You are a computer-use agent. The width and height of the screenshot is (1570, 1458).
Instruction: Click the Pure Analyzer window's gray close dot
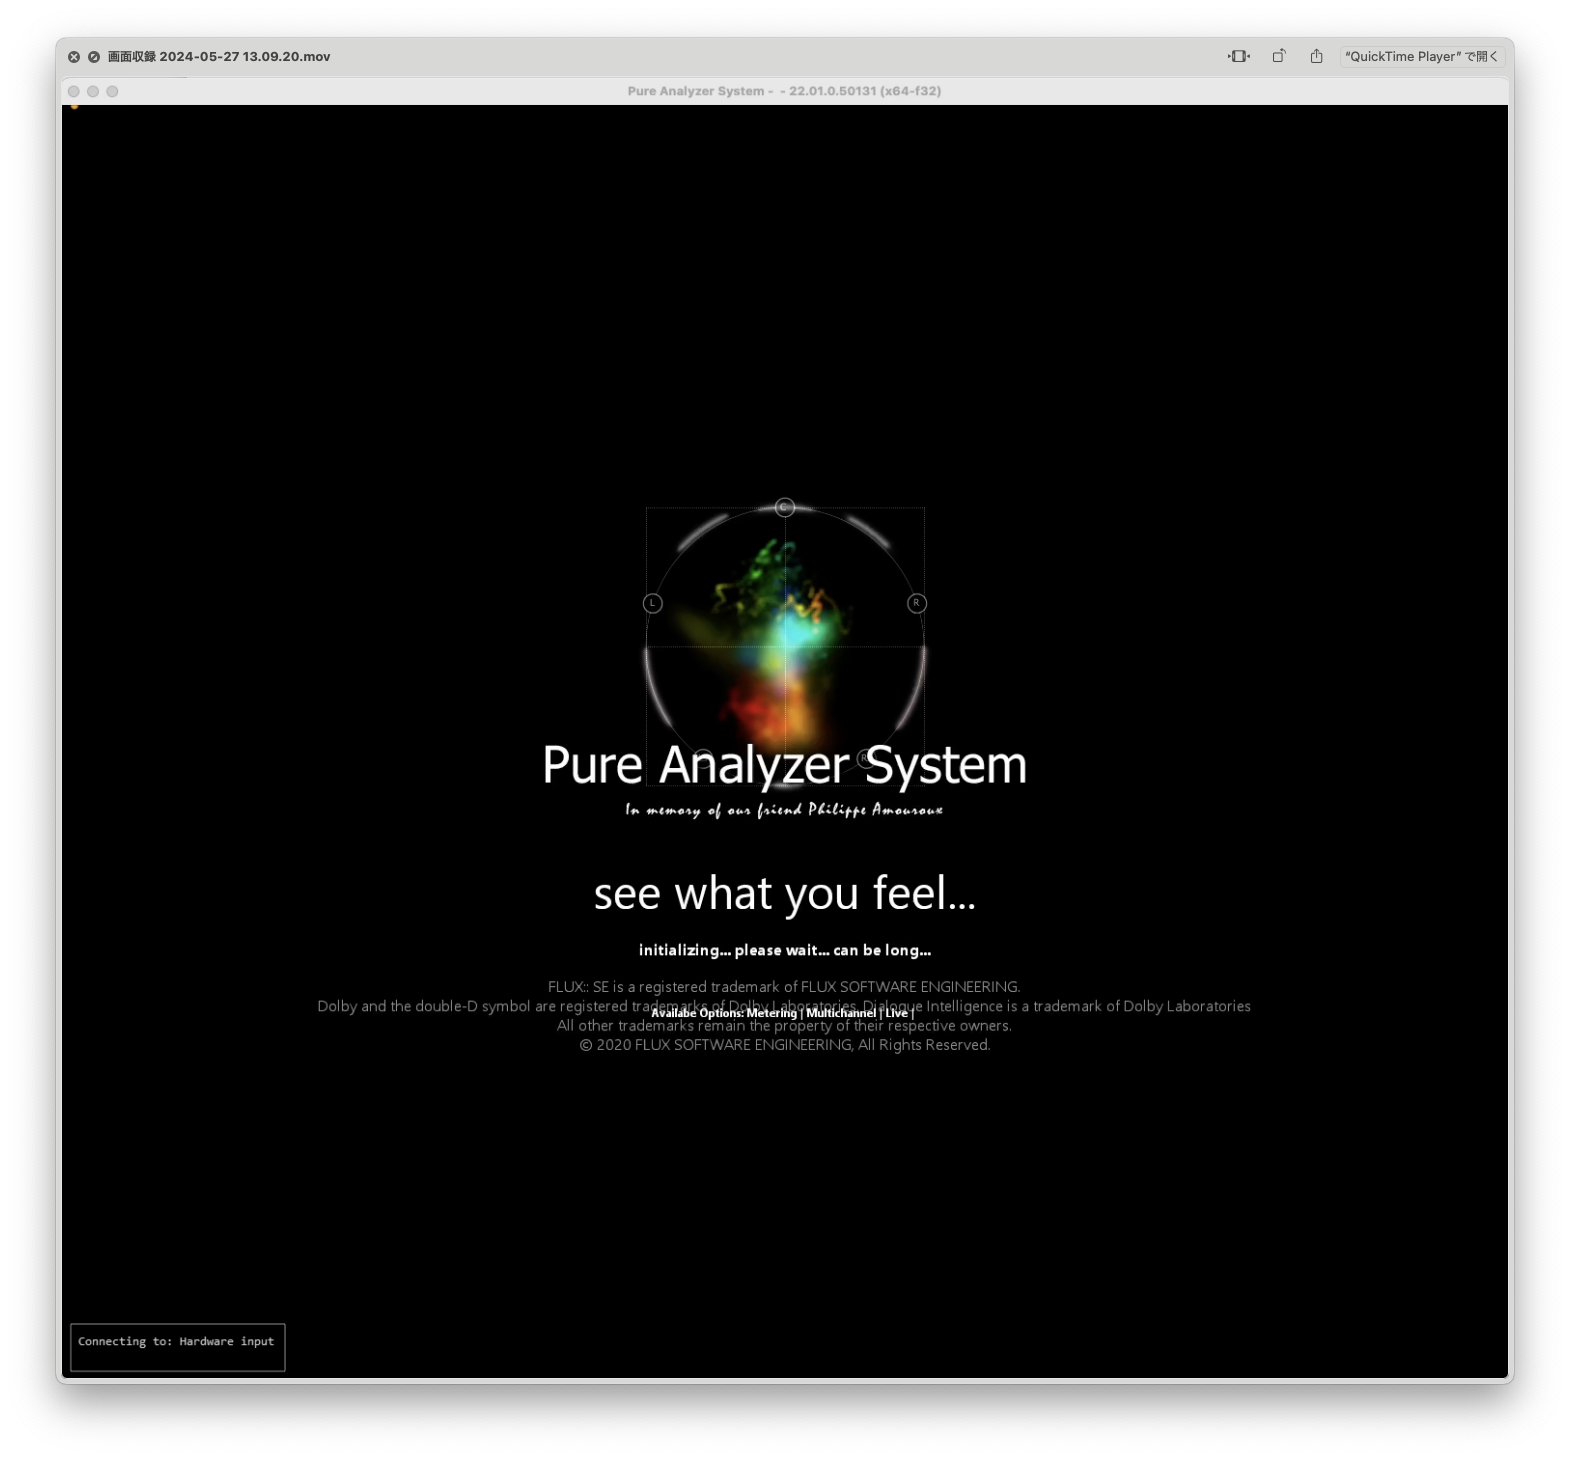[x=74, y=91]
